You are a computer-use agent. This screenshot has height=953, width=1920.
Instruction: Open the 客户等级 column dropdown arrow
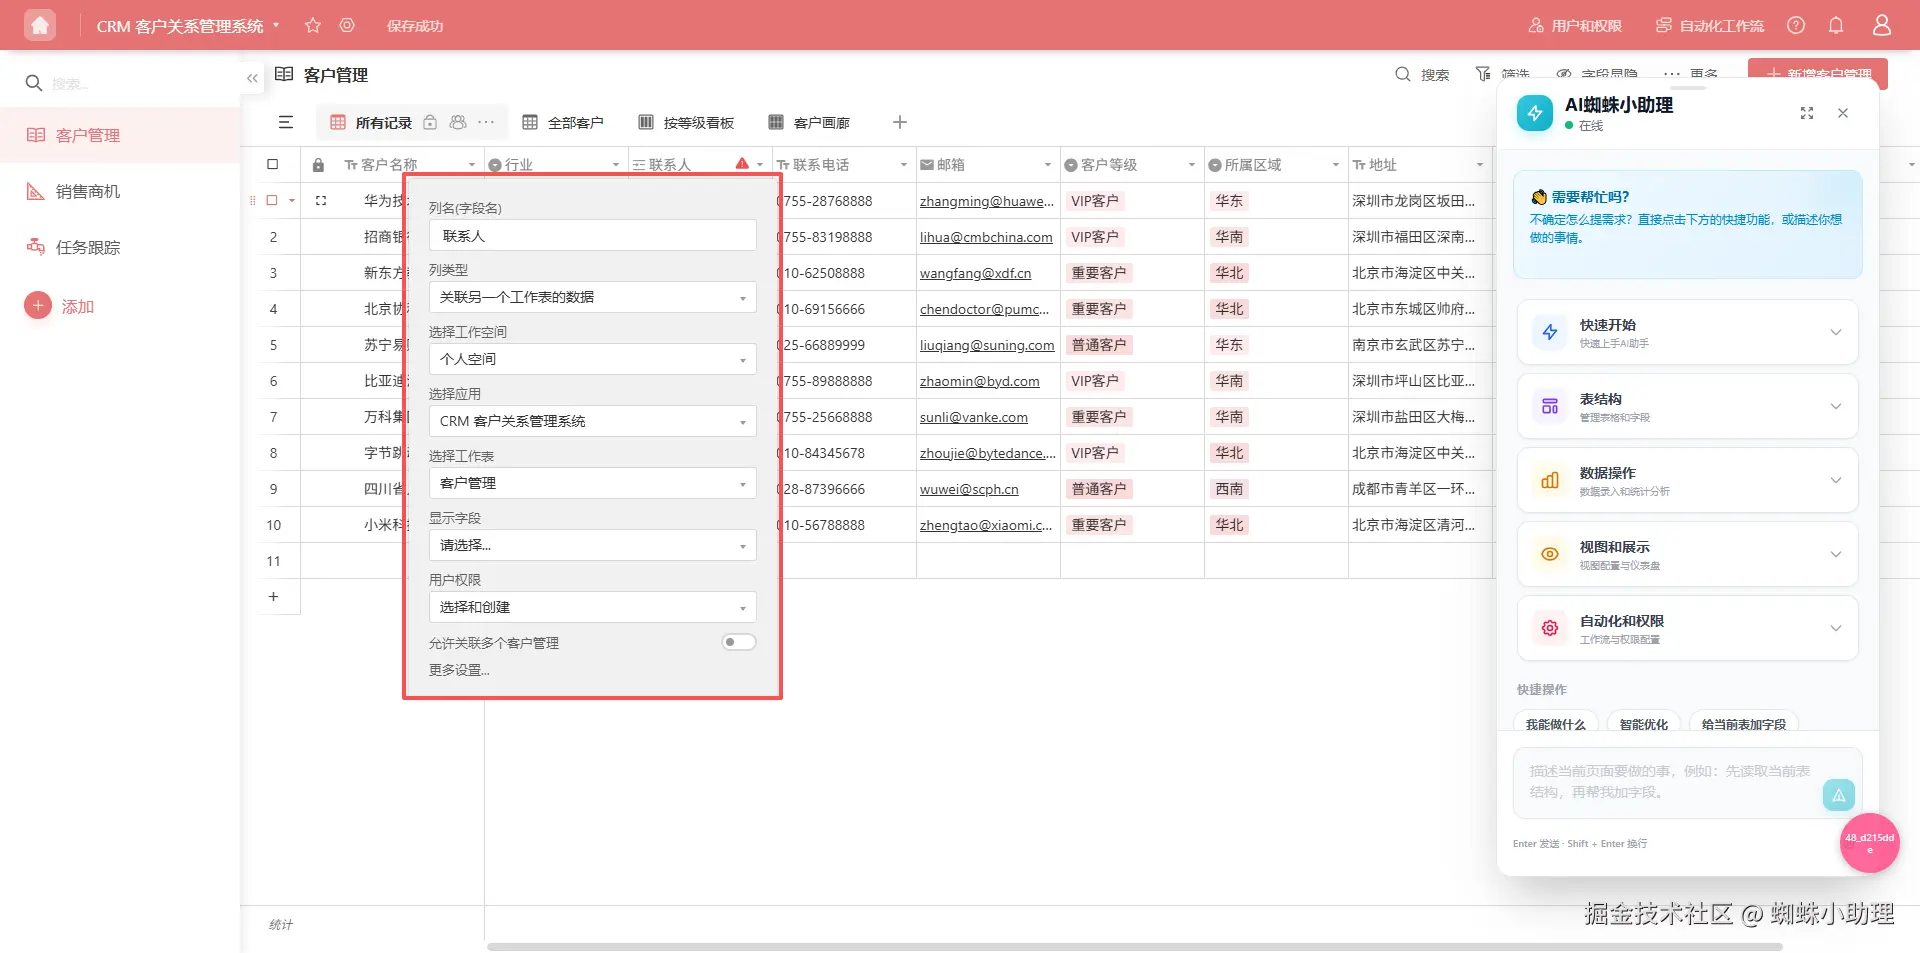tap(1192, 165)
